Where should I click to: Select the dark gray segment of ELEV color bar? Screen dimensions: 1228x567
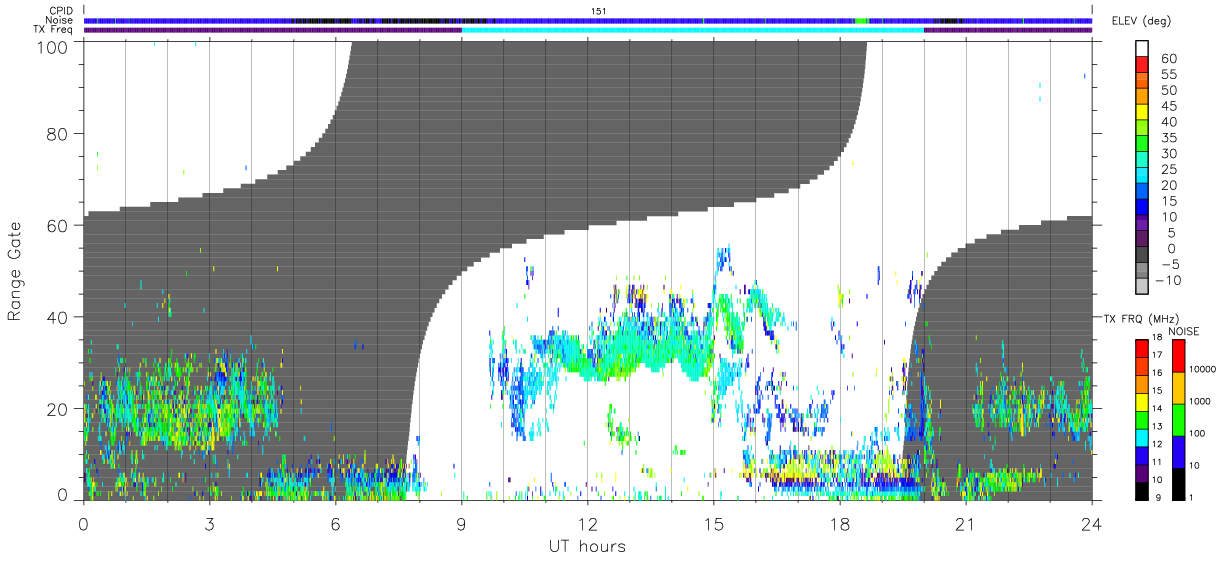coord(1143,256)
